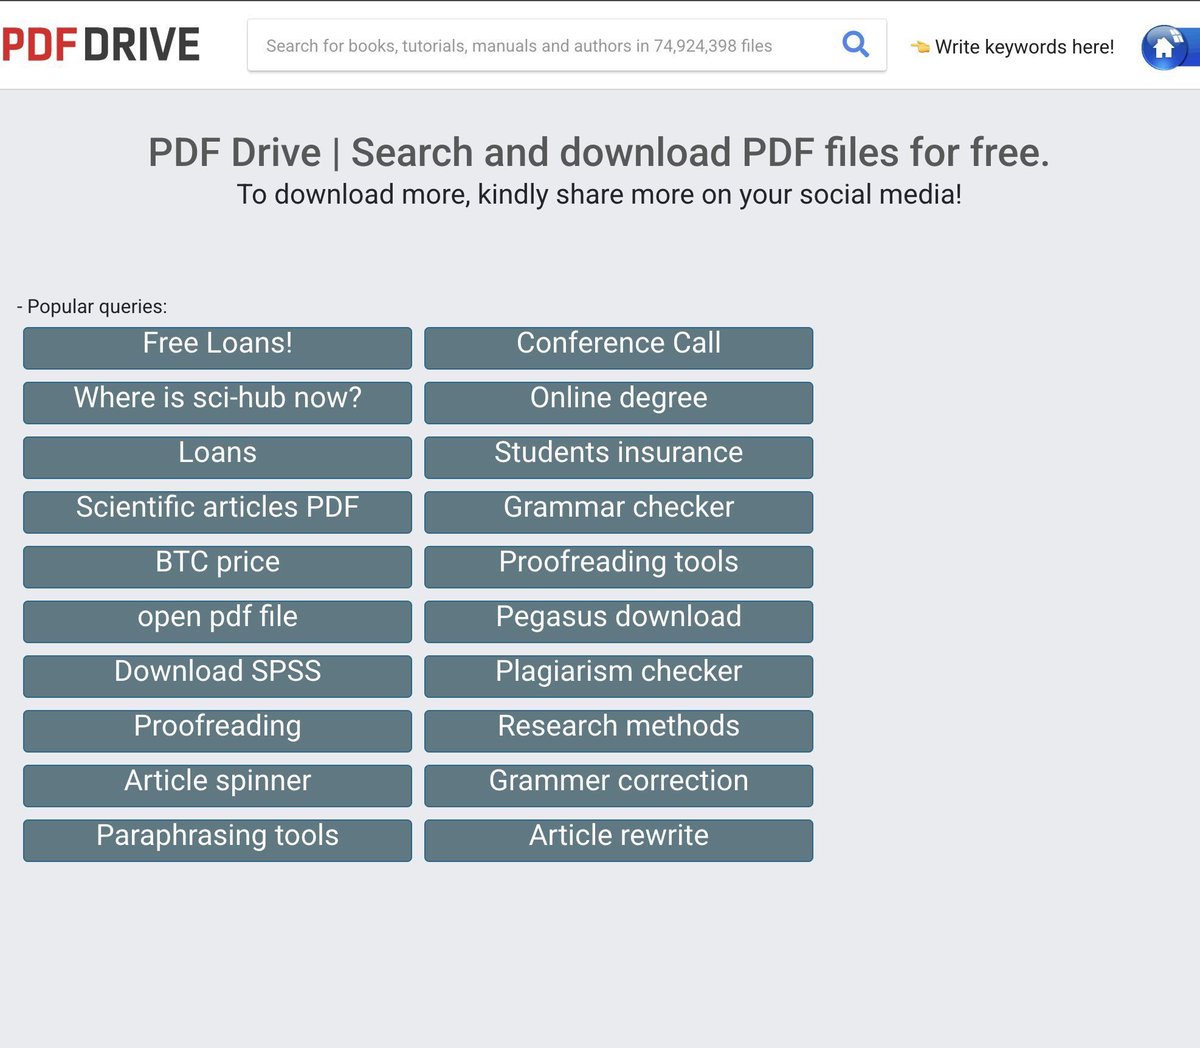Image resolution: width=1200 pixels, height=1048 pixels.
Task: Open the Students insurance query
Action: (619, 457)
